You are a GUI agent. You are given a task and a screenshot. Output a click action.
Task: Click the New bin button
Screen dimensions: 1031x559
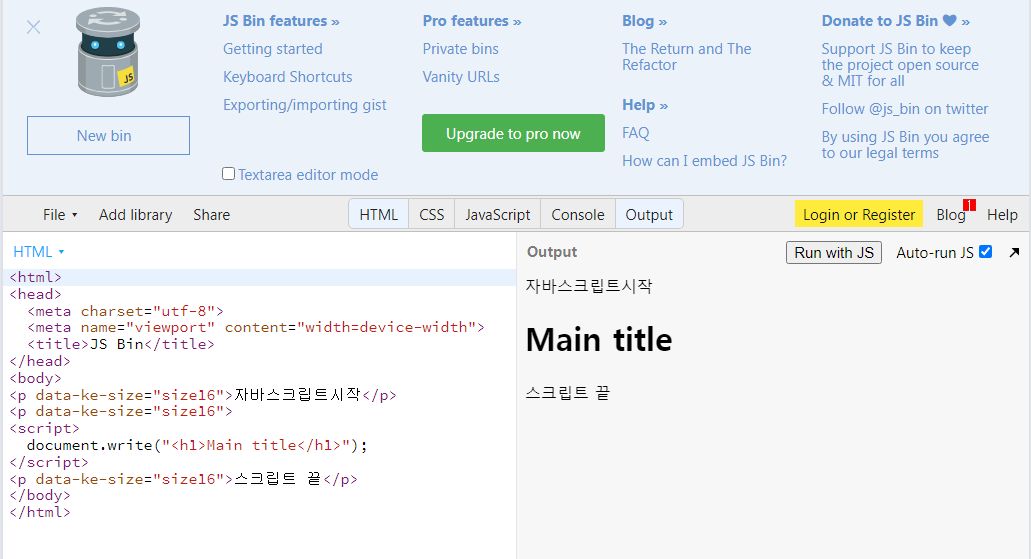(x=108, y=135)
